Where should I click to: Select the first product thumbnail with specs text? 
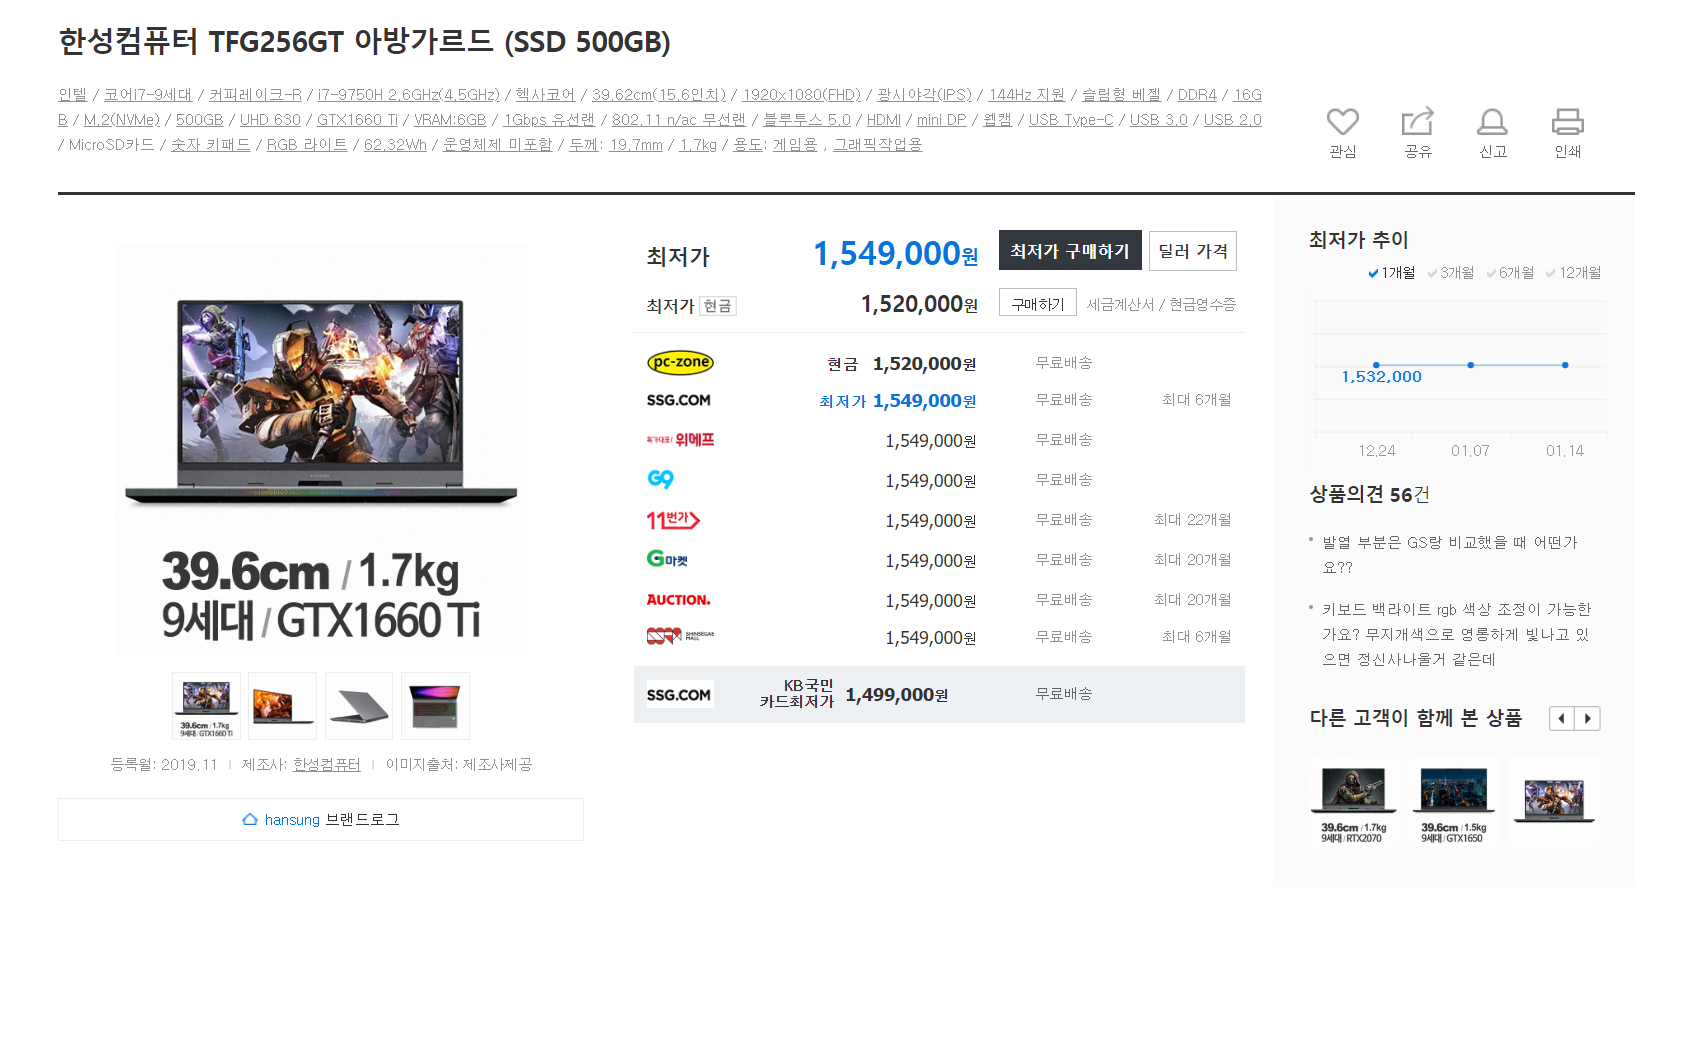(x=206, y=706)
